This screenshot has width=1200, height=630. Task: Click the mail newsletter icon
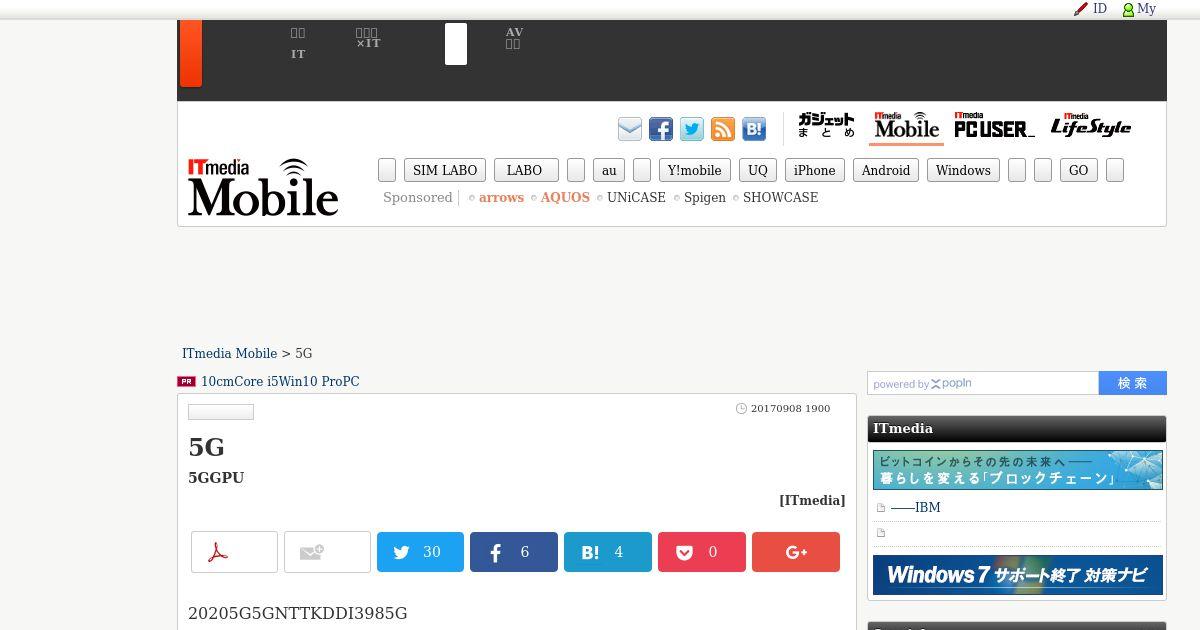point(630,129)
